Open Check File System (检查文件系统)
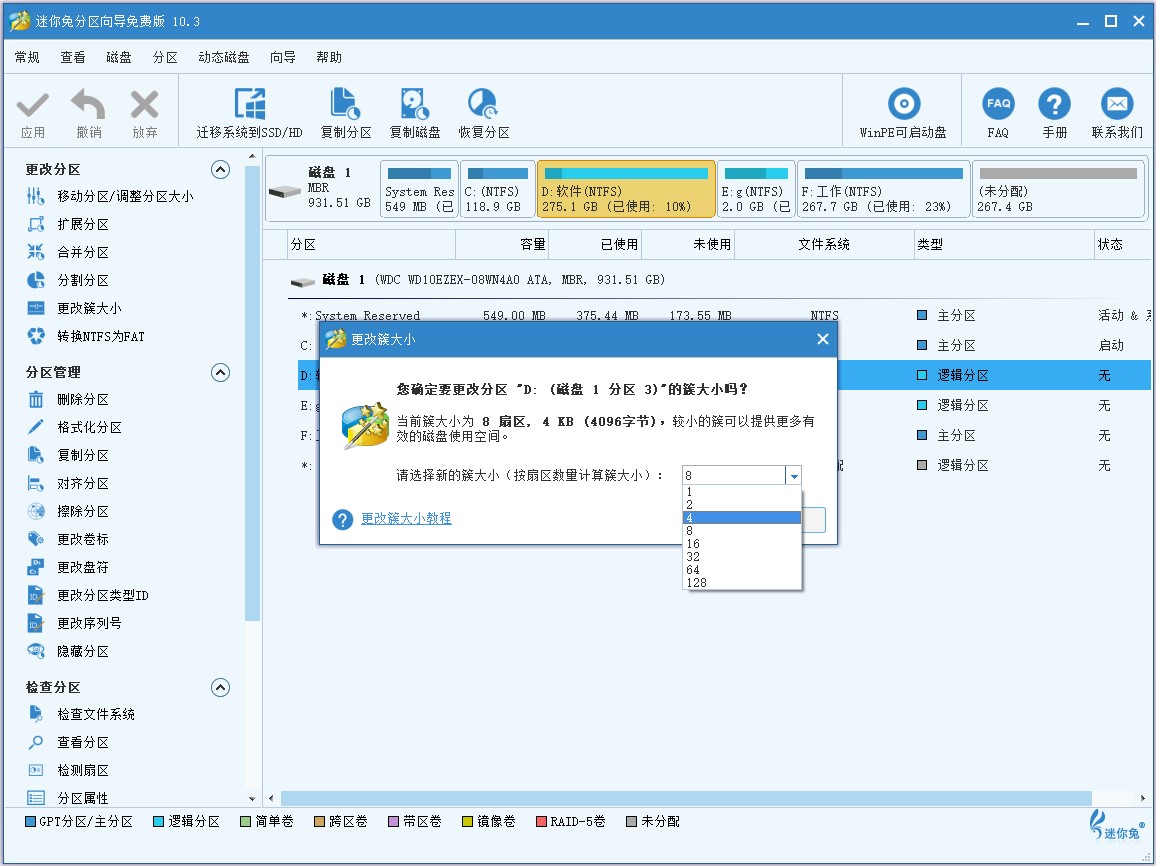Screen dimensions: 1156x866 click(96, 714)
